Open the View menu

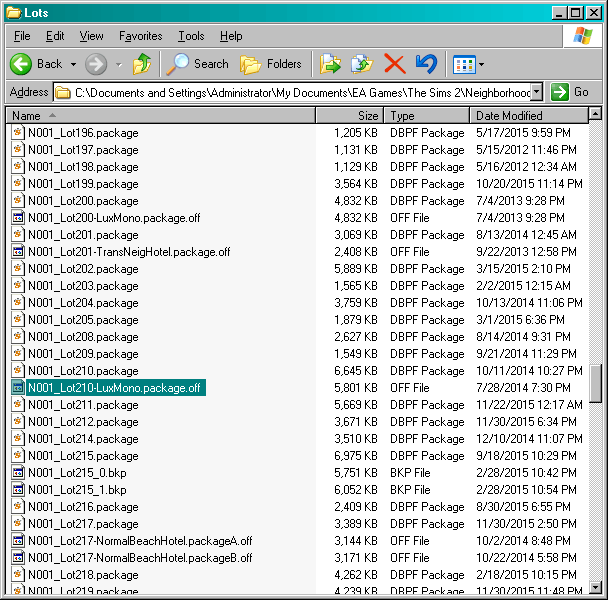(92, 36)
